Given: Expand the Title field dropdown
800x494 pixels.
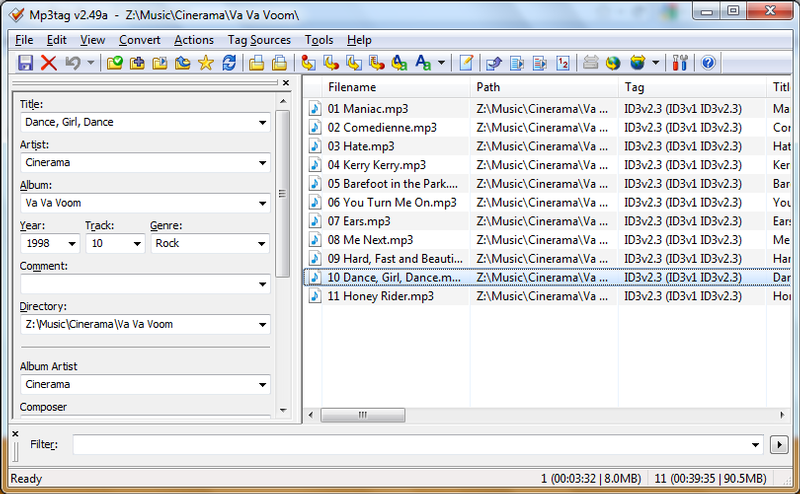Looking at the screenshot, I should (262, 123).
